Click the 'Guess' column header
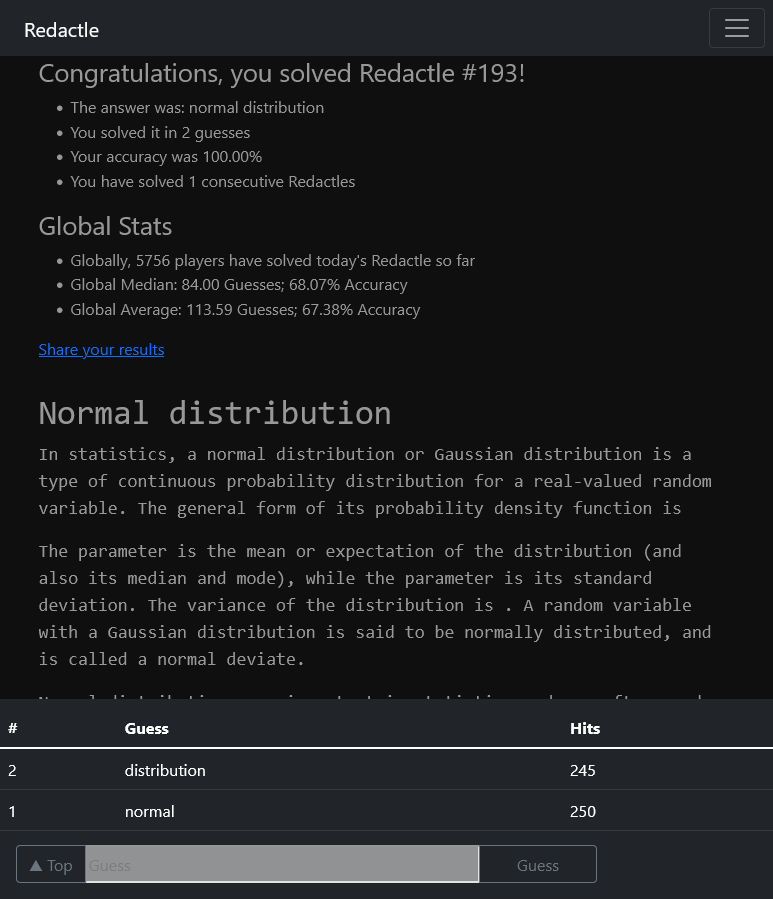 [x=147, y=728]
